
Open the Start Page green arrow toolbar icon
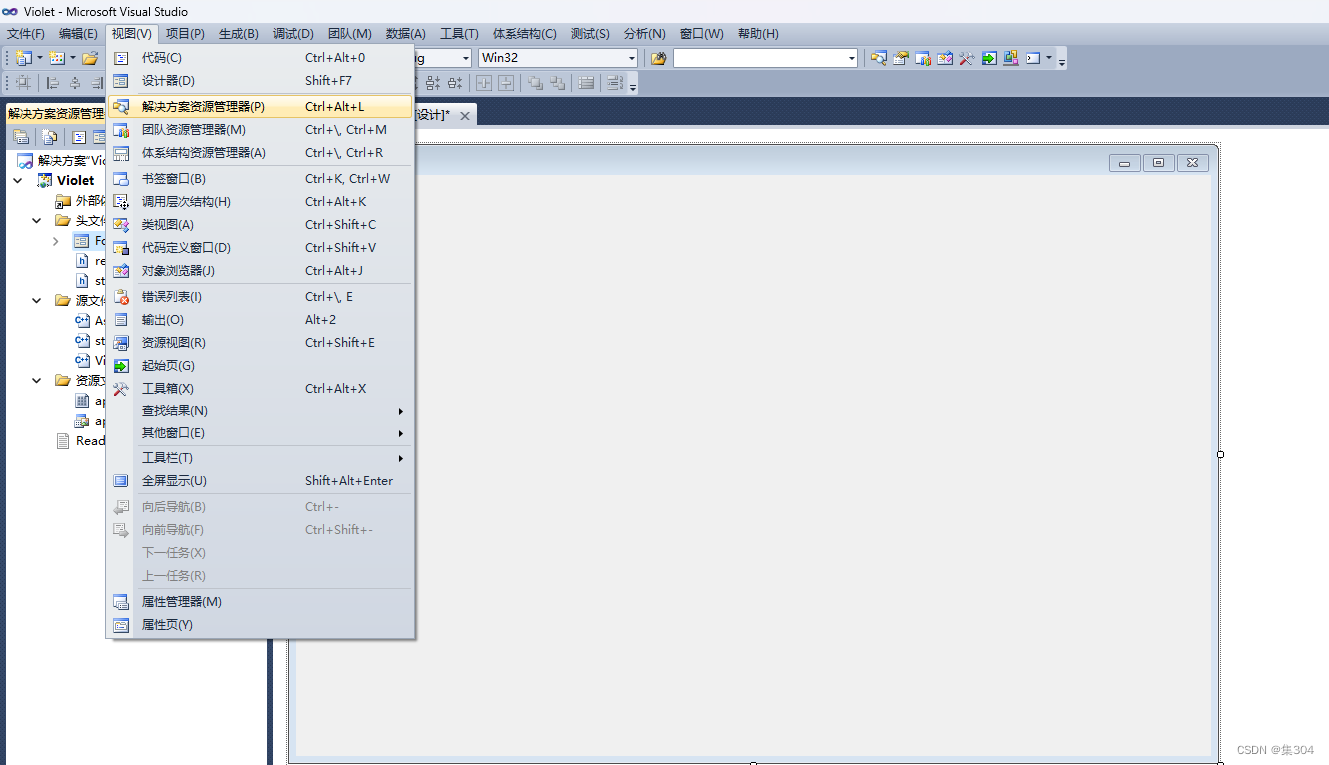point(989,58)
